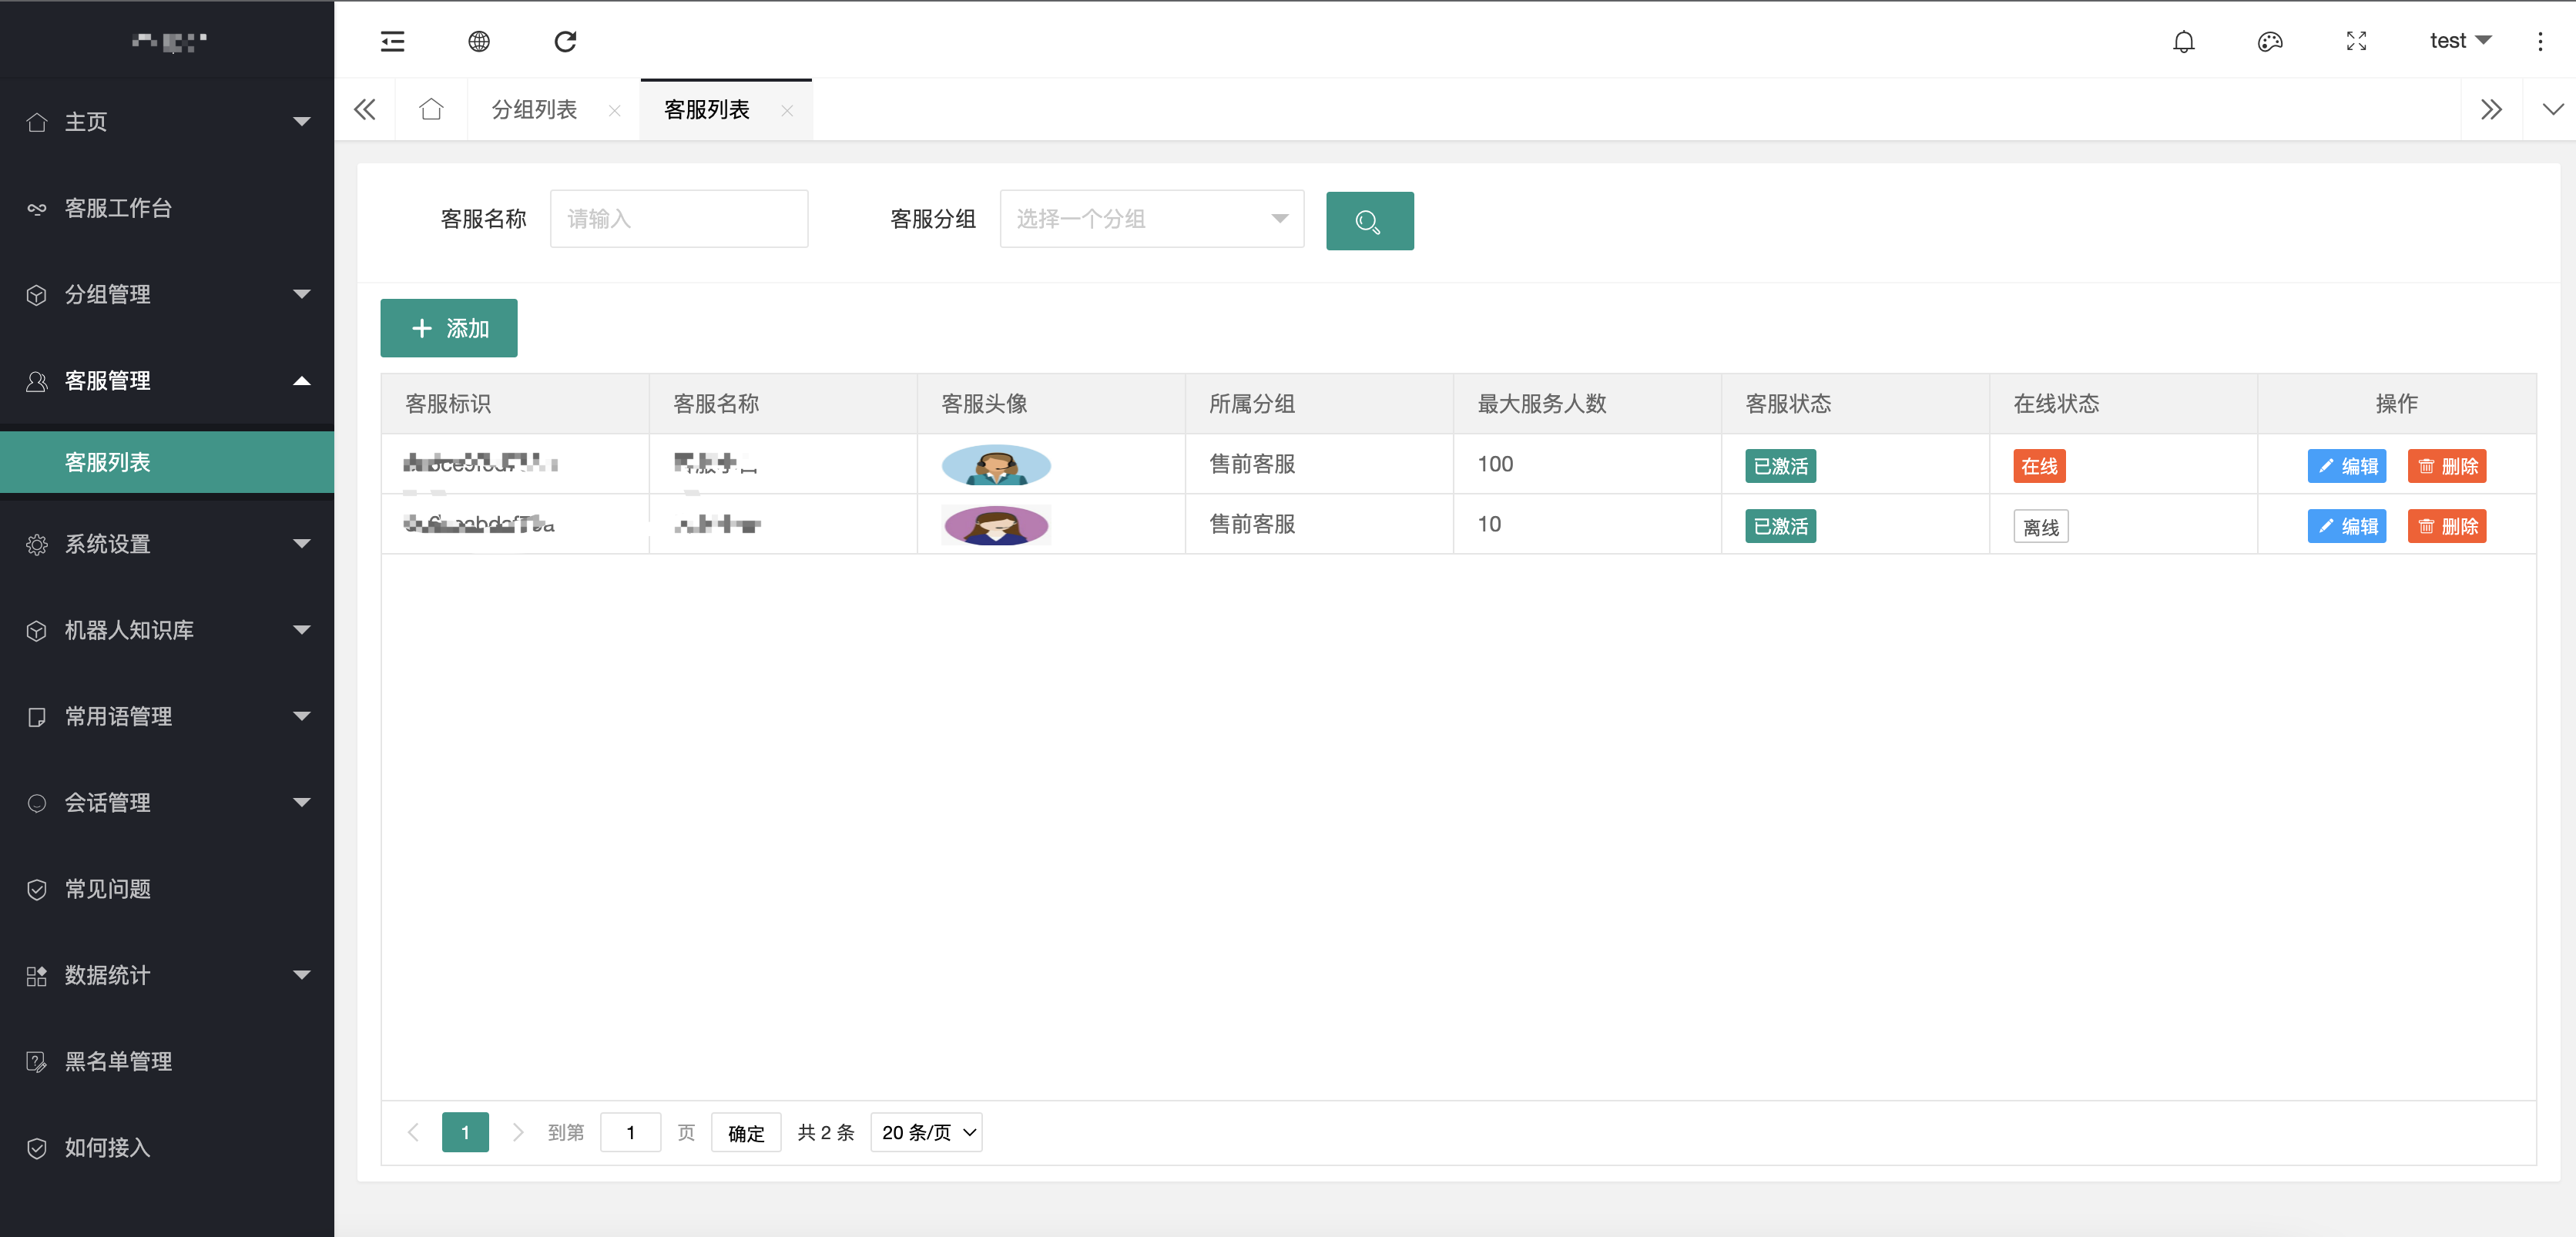2576x1237 pixels.
Task: Open the headset avatar thumbnail
Action: [x=996, y=465]
